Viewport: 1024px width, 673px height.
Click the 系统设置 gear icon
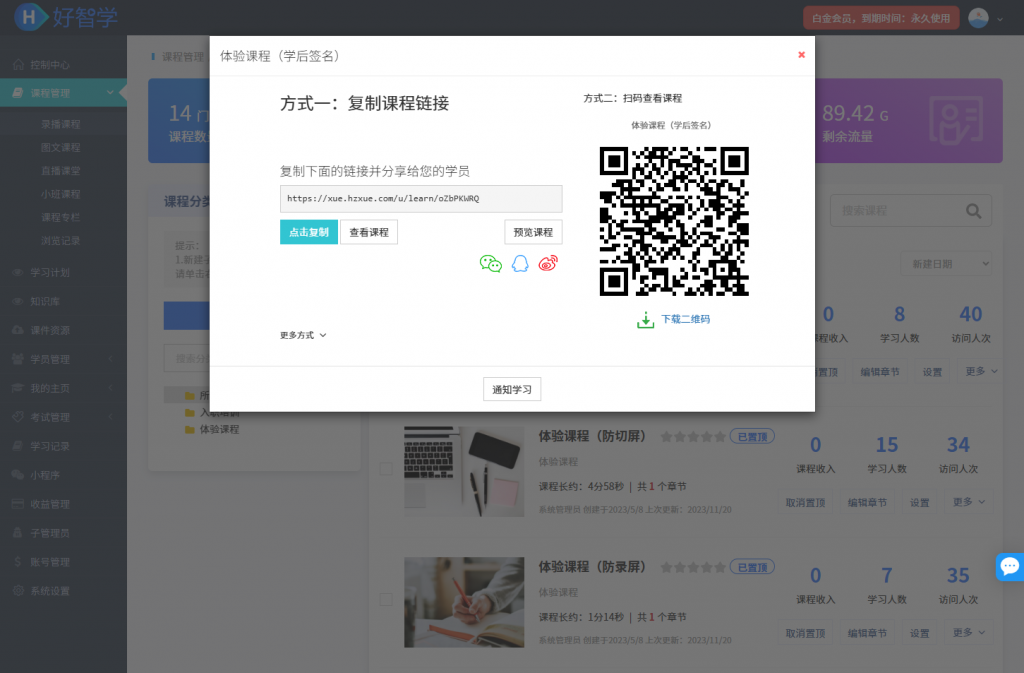point(18,591)
